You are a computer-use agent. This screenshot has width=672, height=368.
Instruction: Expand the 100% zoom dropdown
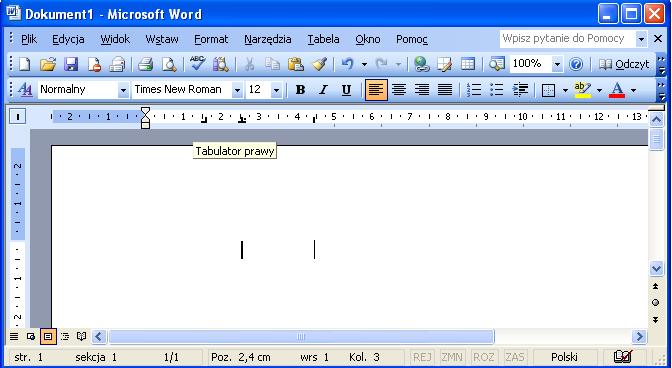[x=557, y=65]
